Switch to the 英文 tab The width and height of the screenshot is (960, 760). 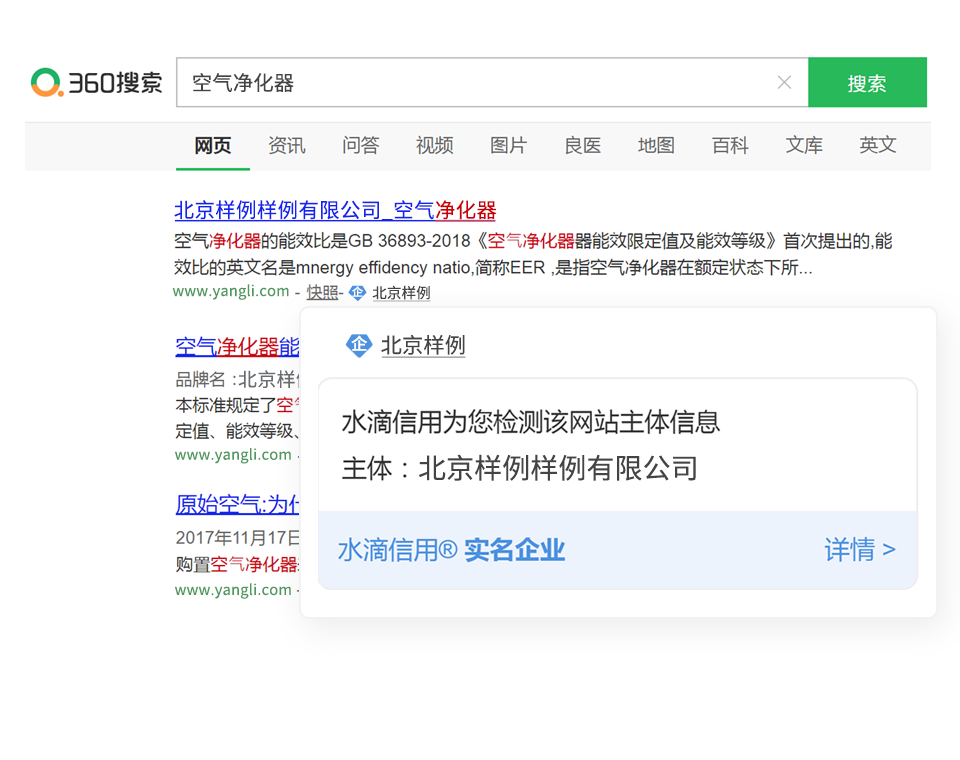pos(878,146)
